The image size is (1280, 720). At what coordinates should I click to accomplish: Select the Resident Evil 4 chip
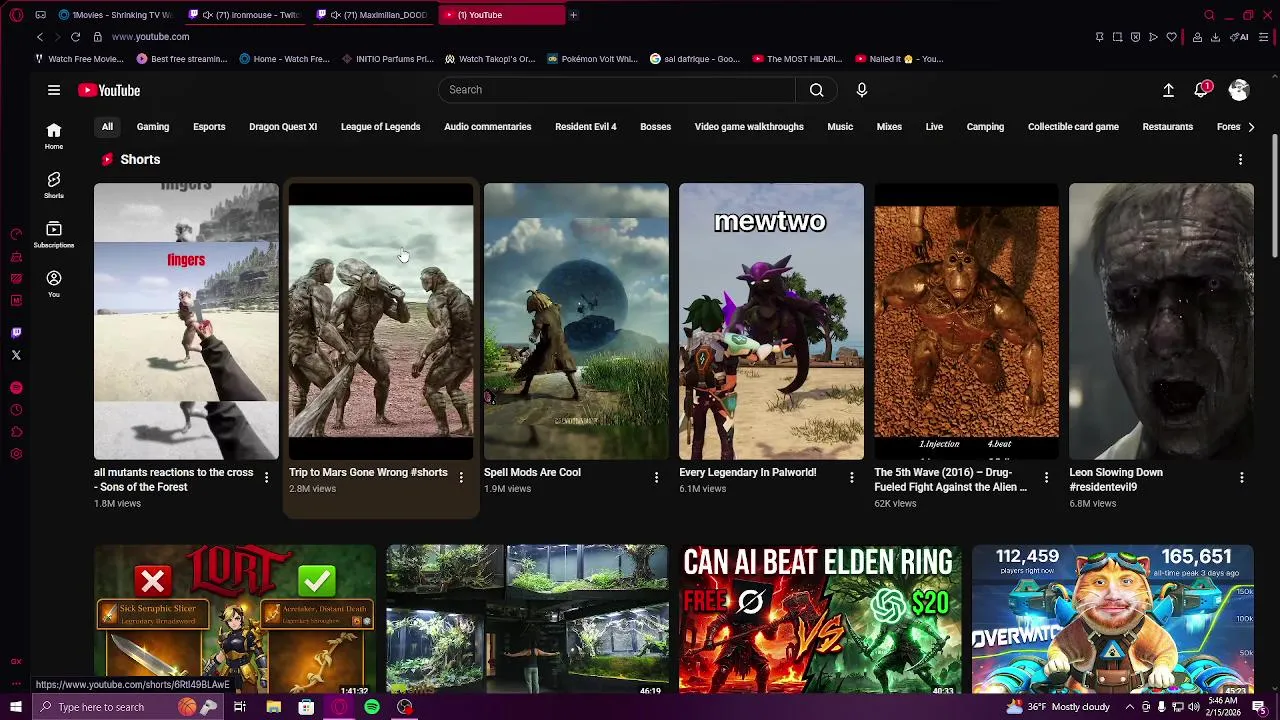coord(586,127)
